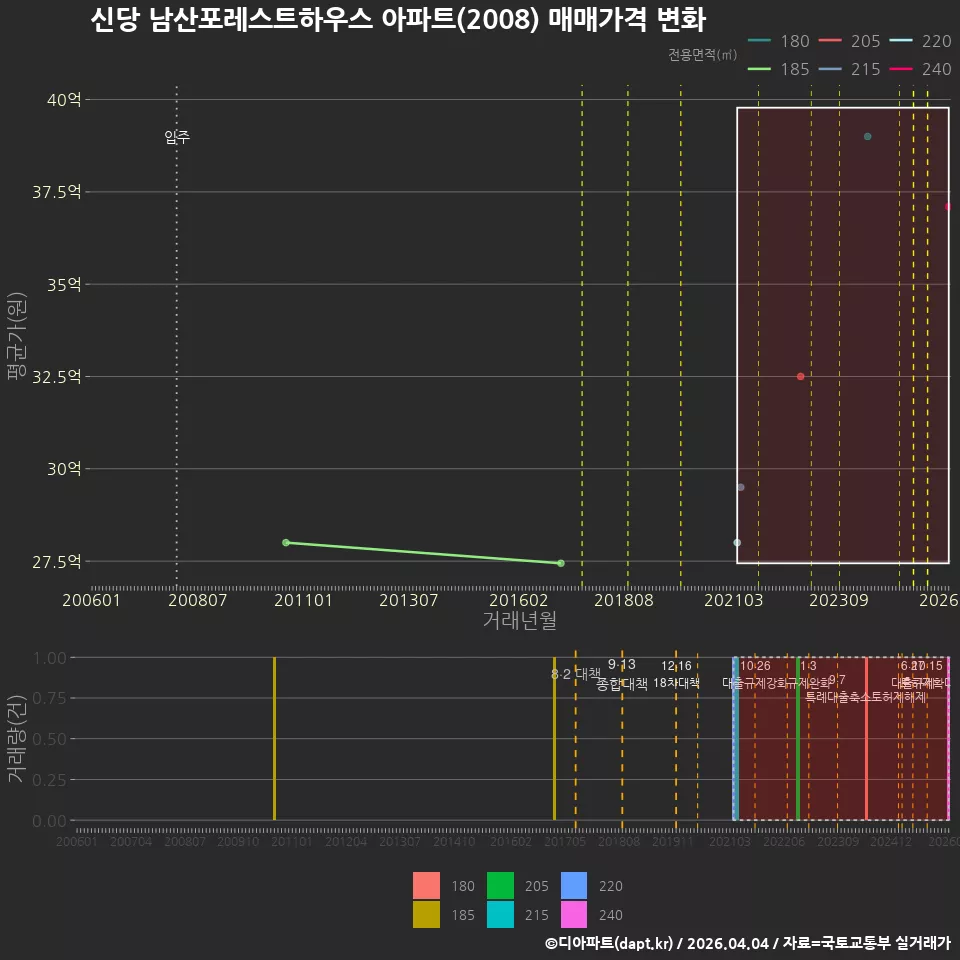This screenshot has width=960, height=960.
Task: Click the 202309 label on upper chart axis
Action: 839,600
